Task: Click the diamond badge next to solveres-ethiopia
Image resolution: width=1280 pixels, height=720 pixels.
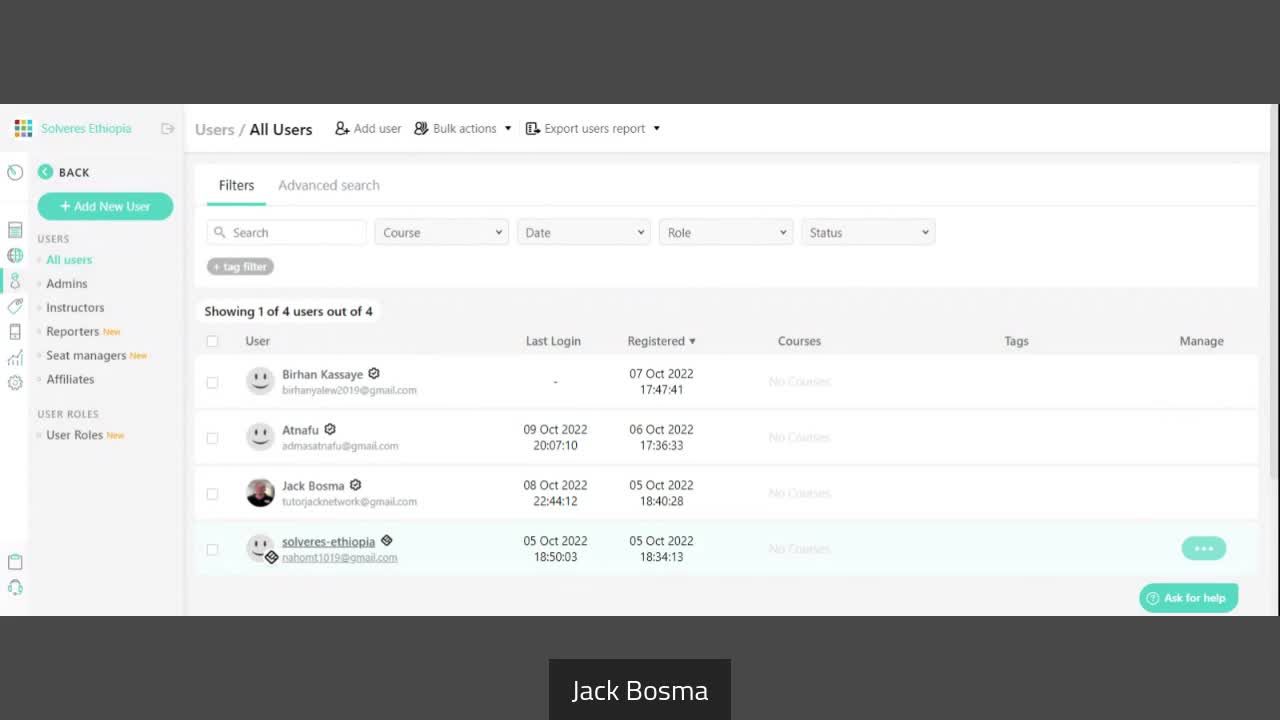Action: point(386,541)
